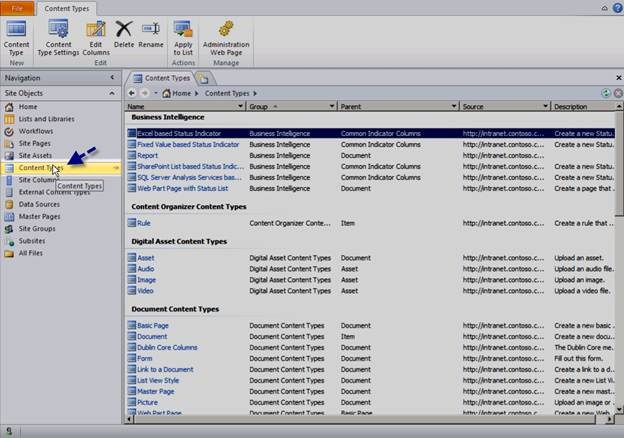Image resolution: width=624 pixels, height=438 pixels.
Task: Open the Report content type
Action: [147, 156]
